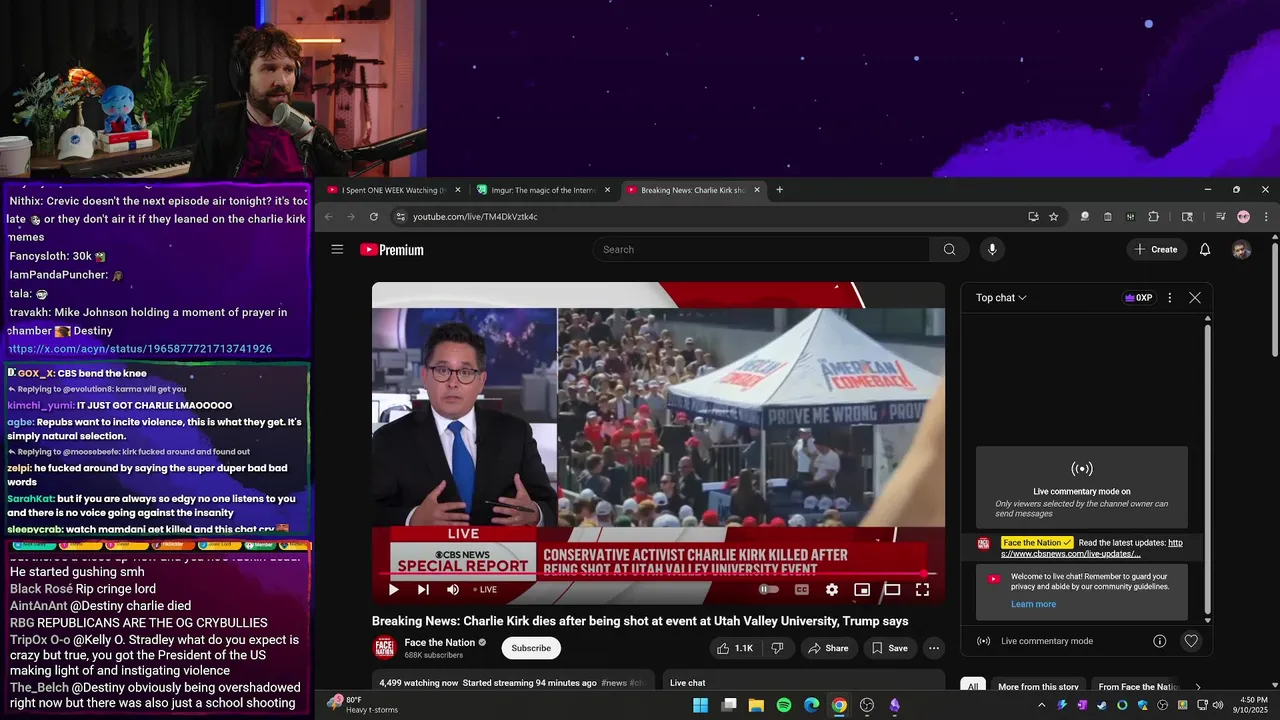Open a new browser tab
The width and height of the screenshot is (1280, 720).
tap(779, 190)
